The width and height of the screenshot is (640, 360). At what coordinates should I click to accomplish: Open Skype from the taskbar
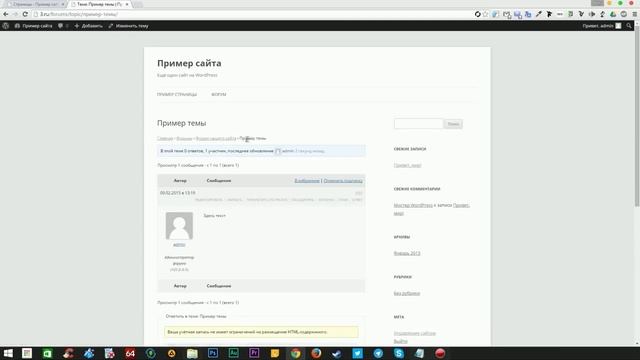(399, 353)
